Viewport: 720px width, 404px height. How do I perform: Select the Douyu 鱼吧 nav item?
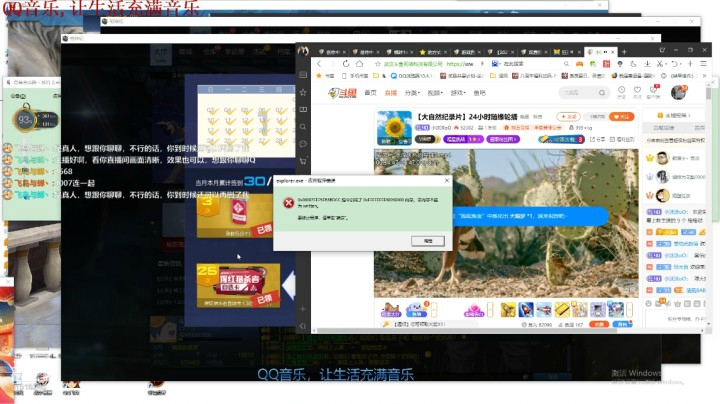pyautogui.click(x=479, y=93)
